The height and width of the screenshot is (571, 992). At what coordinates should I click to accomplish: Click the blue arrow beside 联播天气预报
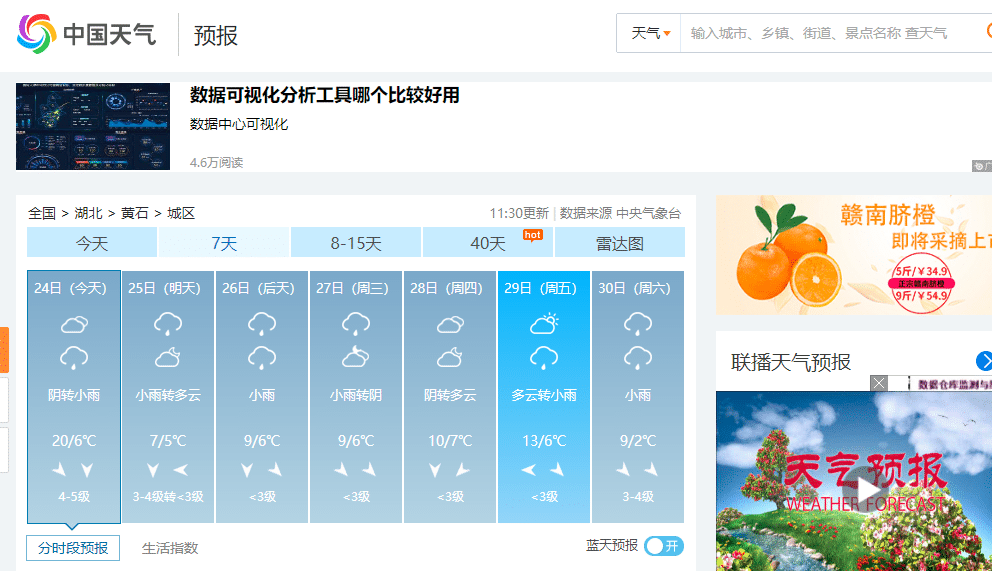coord(984,361)
